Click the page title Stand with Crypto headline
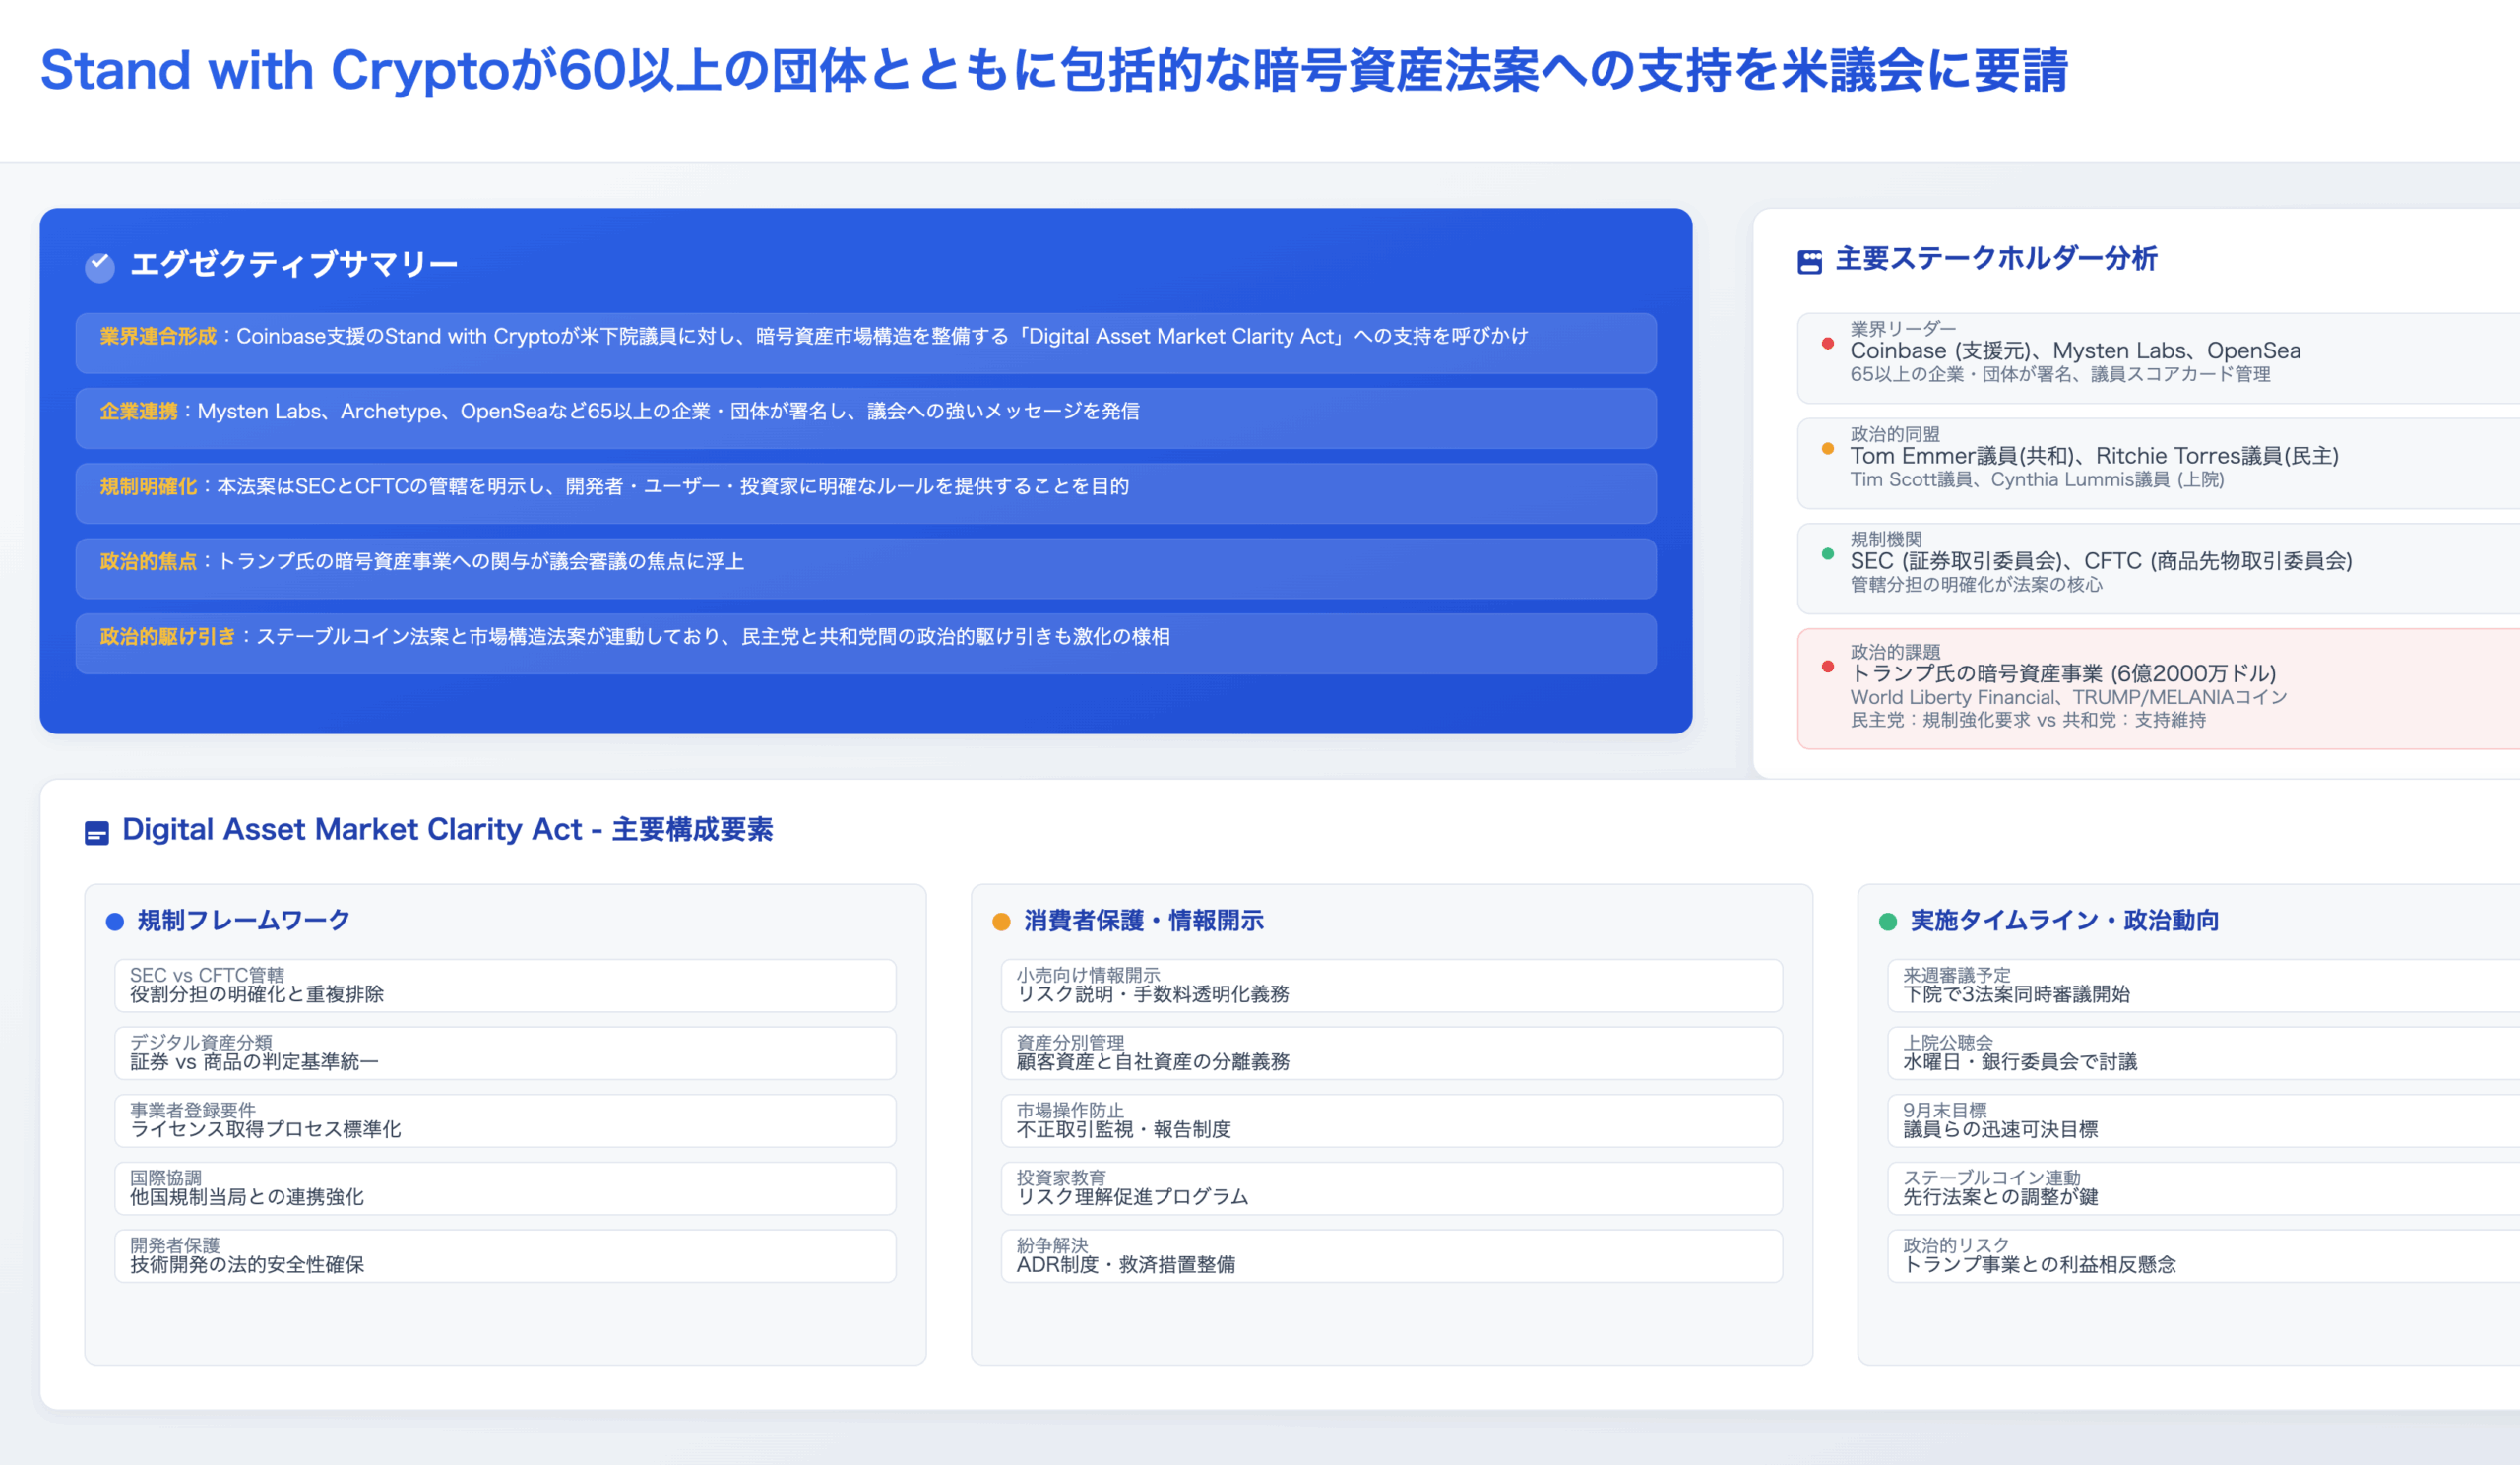This screenshot has width=2520, height=1465. pyautogui.click(x=1054, y=71)
